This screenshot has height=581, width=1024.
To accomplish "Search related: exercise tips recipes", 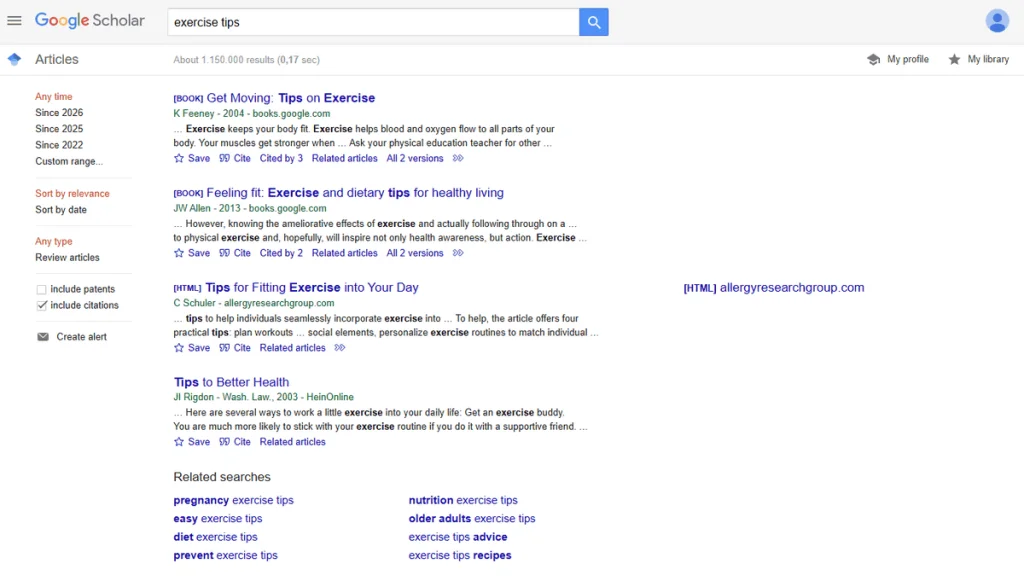I will click(460, 555).
